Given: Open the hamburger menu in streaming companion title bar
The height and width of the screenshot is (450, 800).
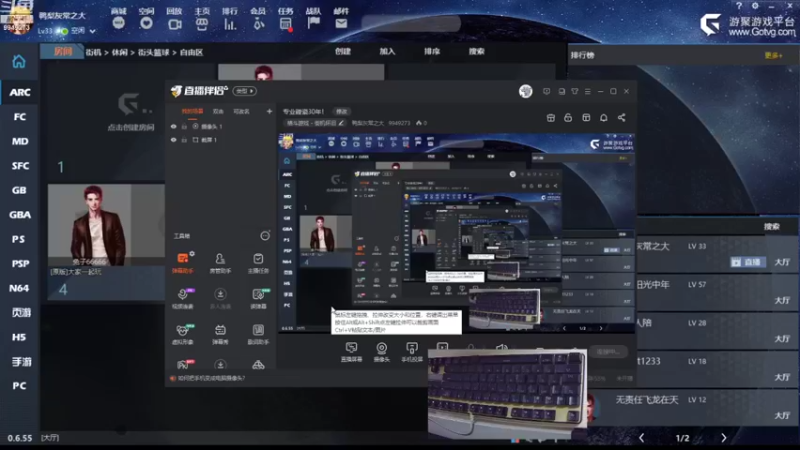Looking at the screenshot, I should tap(588, 91).
